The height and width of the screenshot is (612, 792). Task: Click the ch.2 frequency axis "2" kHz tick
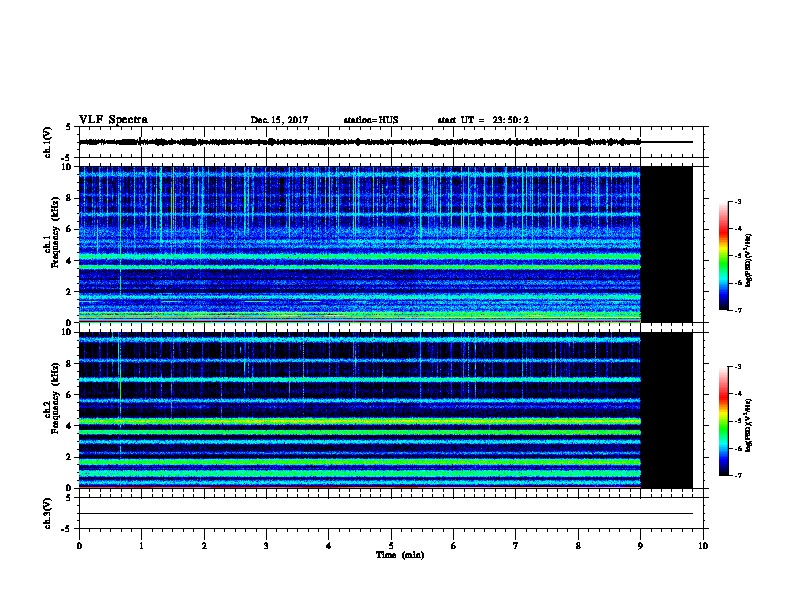[x=69, y=457]
